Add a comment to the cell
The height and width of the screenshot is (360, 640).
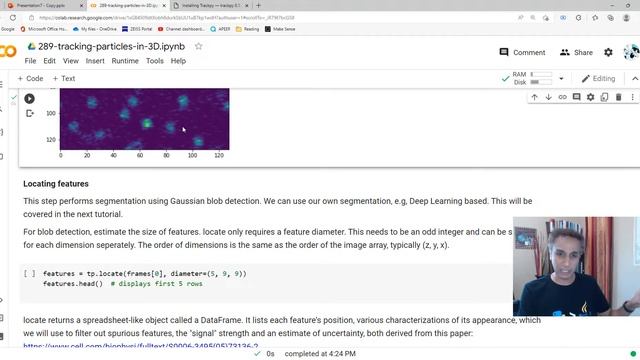point(576,97)
